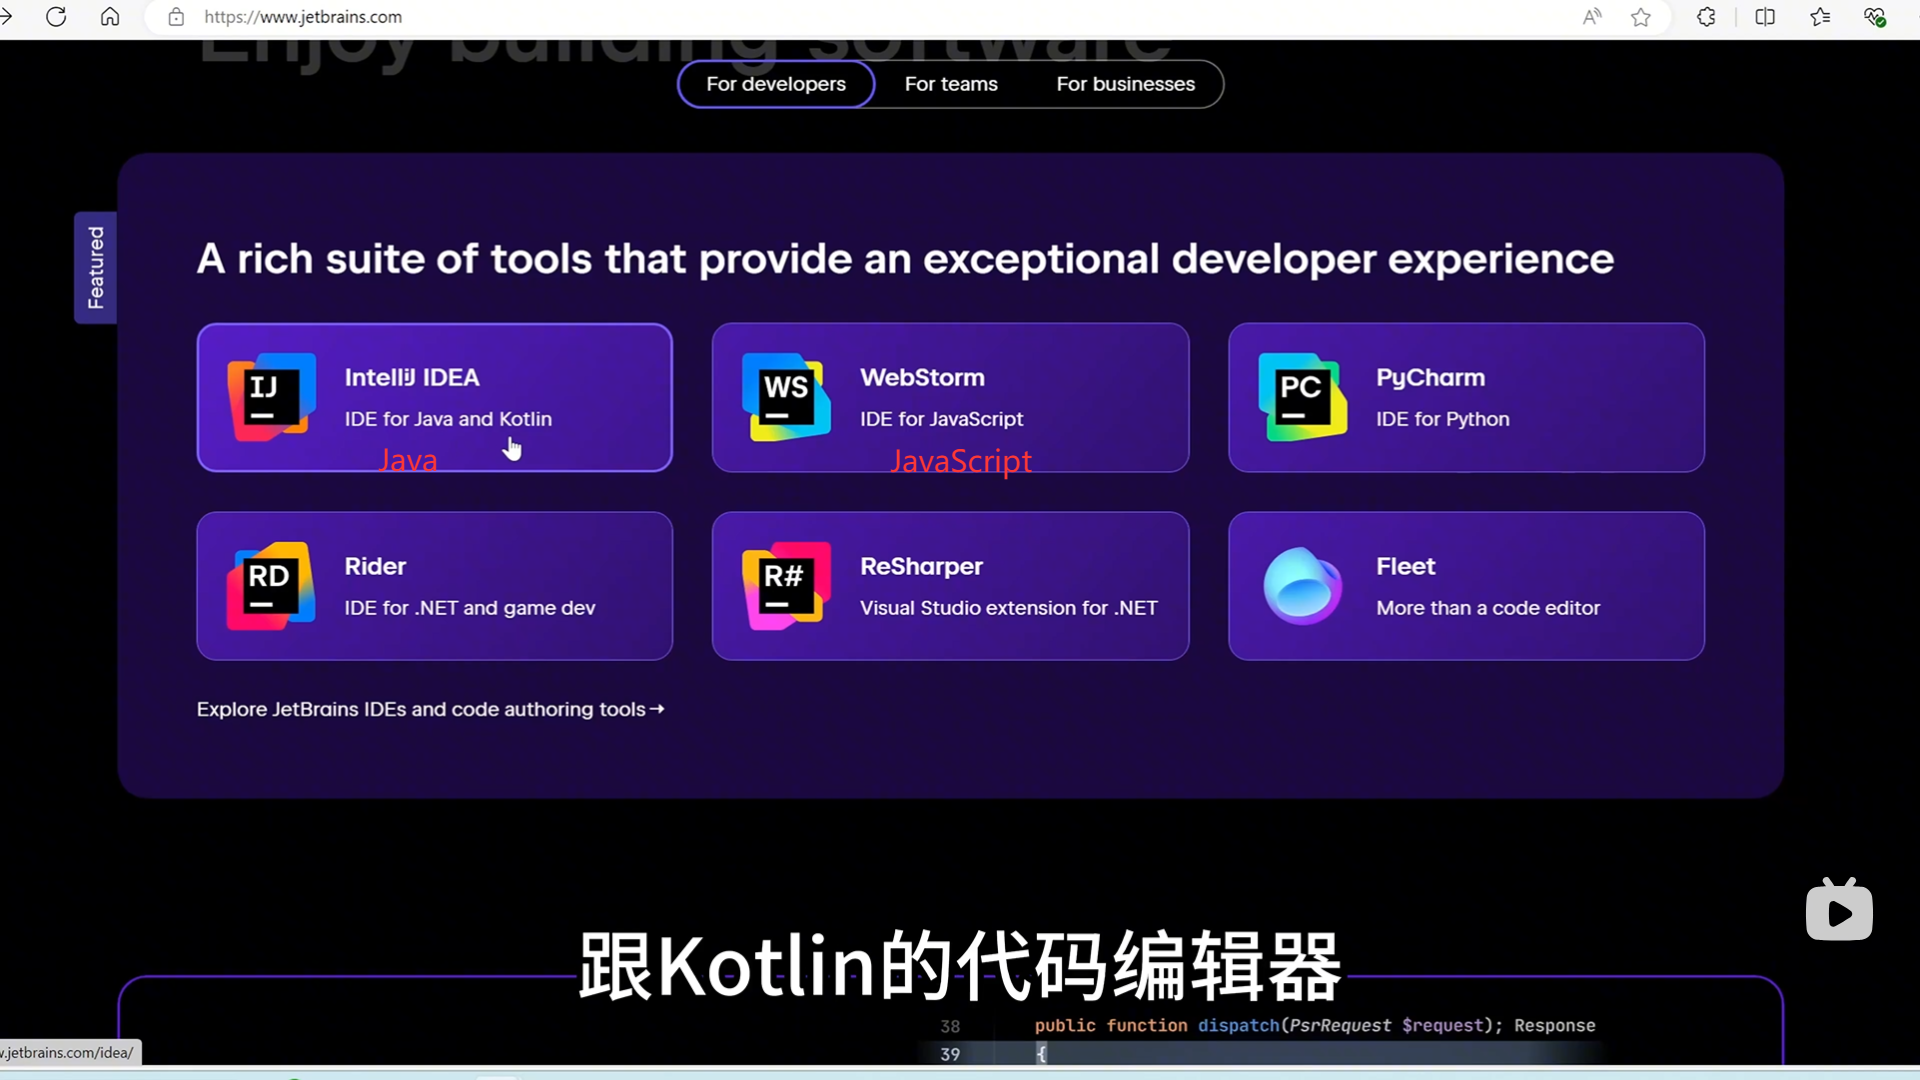This screenshot has height=1080, width=1920.
Task: Open Explore JetBrains IDEs and tools link
Action: coord(430,709)
